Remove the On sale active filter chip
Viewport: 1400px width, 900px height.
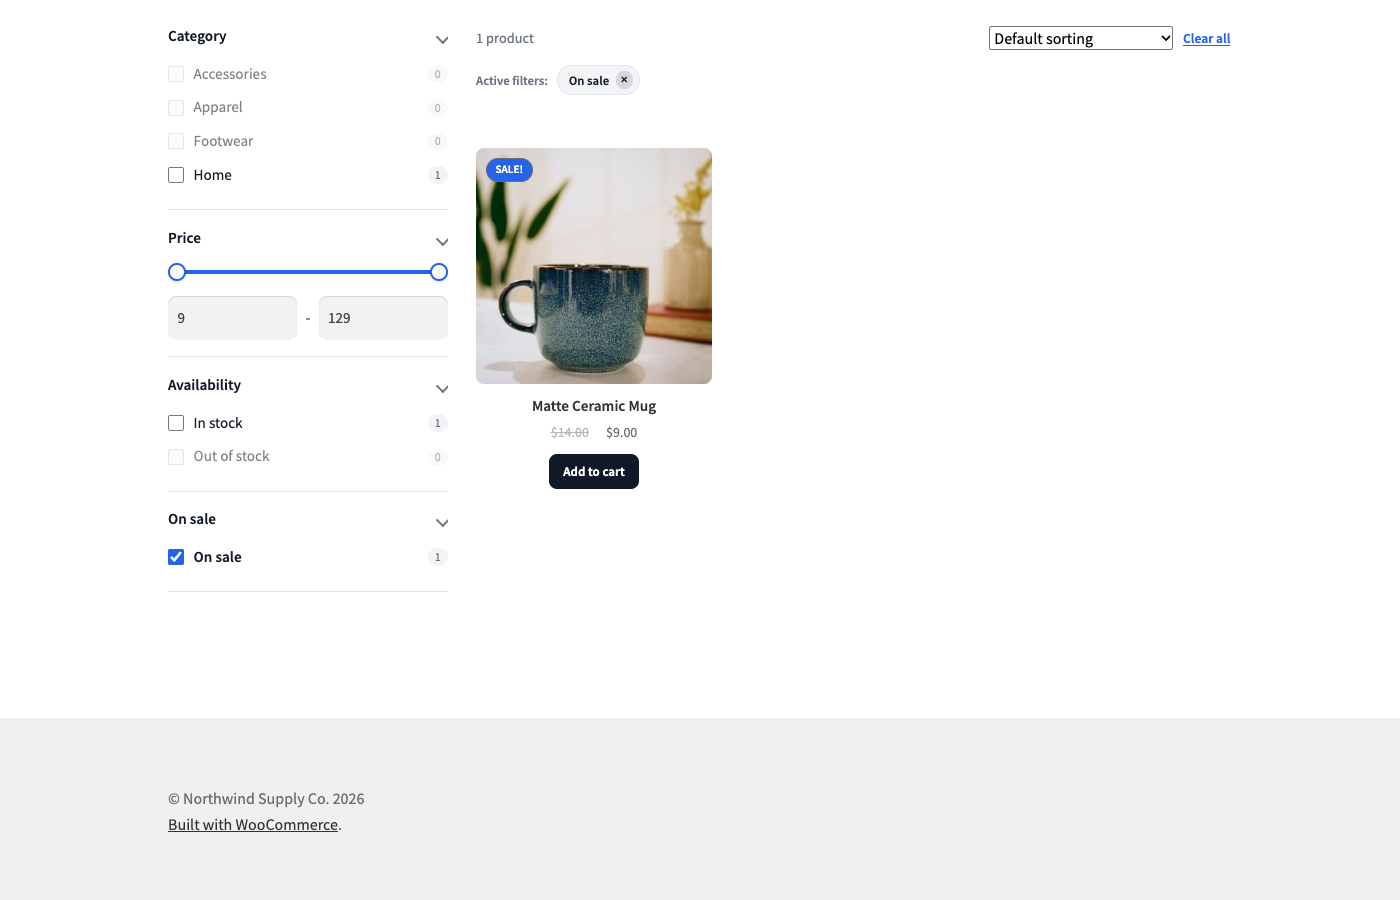624,80
